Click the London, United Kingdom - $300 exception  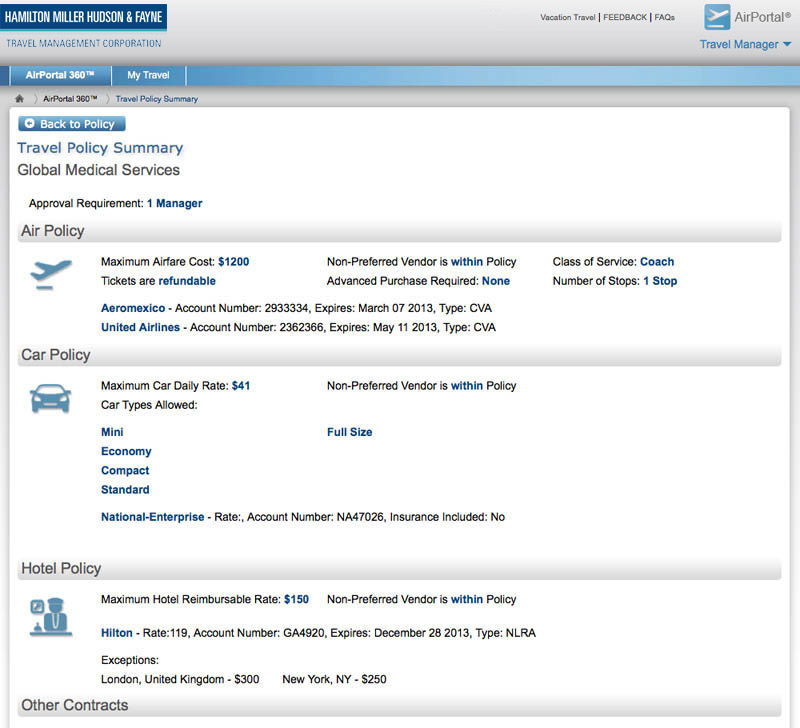point(180,680)
